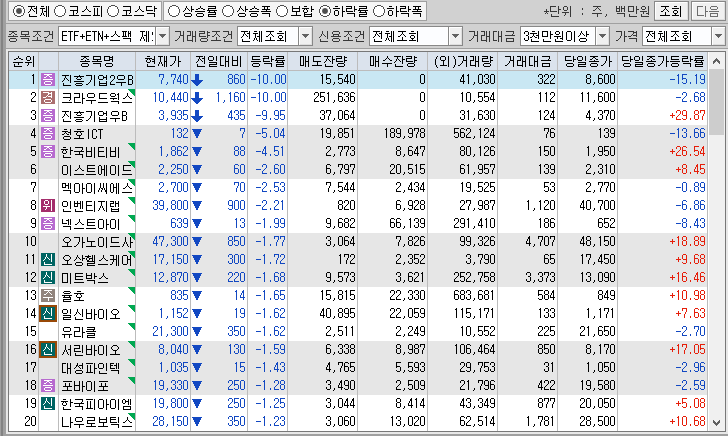Click the 주 badge for 율호
The image size is (728, 436).
[48, 295]
